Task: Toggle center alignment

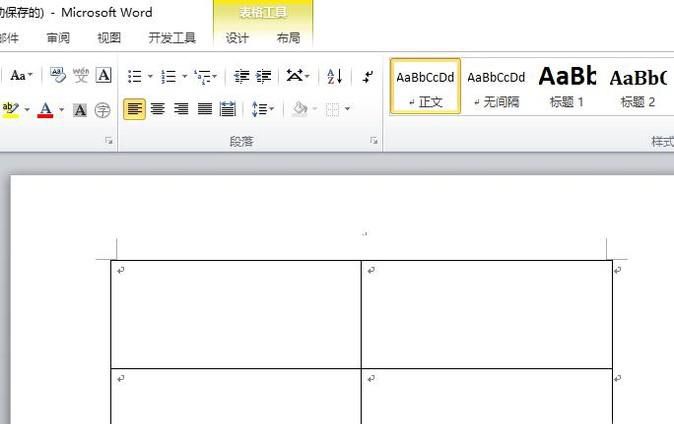Action: point(157,109)
